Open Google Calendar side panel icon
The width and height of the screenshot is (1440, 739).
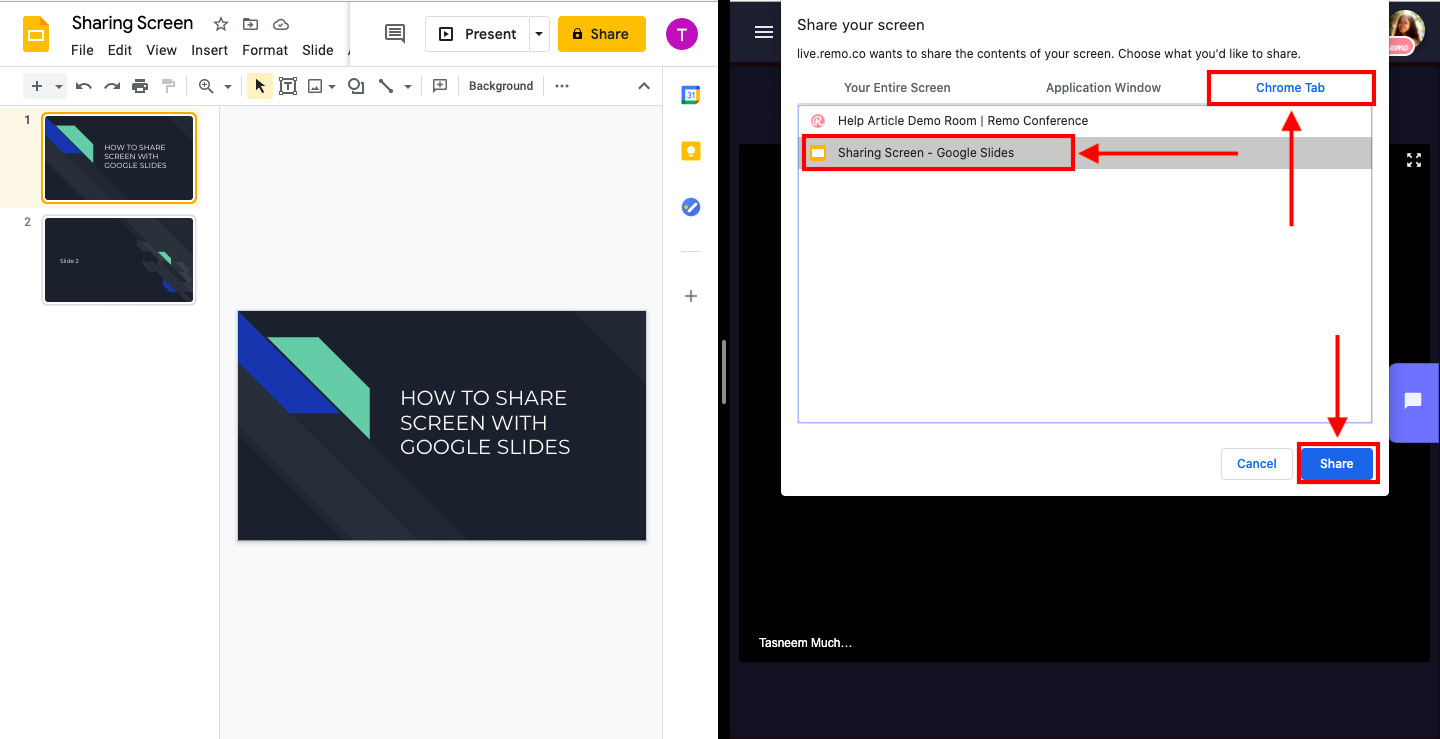coord(690,95)
